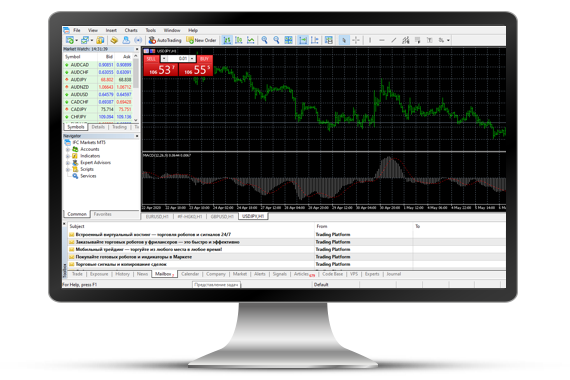Open dropdown arrow next to New Chart
The width and height of the screenshot is (570, 380).
pyautogui.click(x=76, y=40)
